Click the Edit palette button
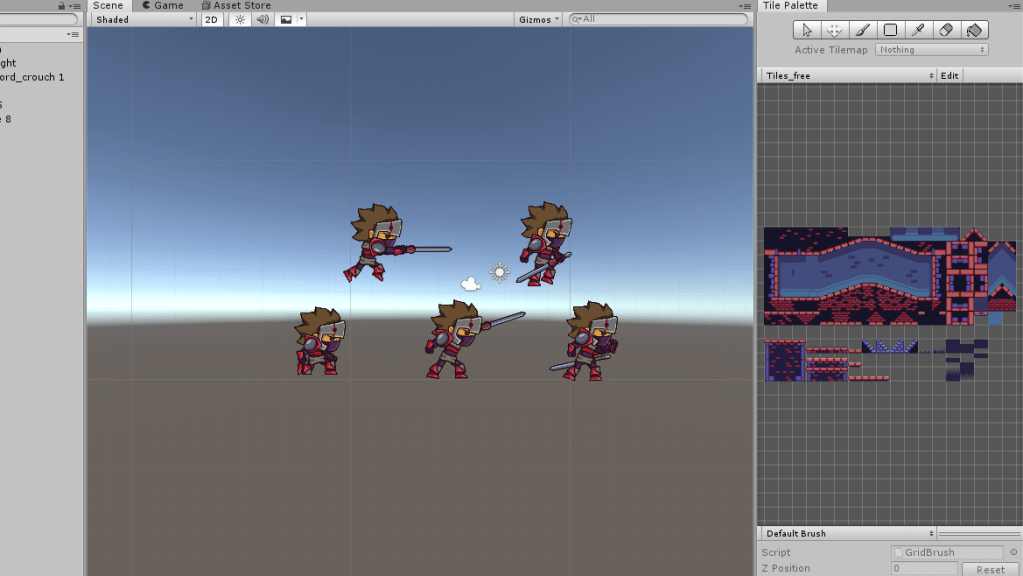1023x576 pixels. coord(950,76)
